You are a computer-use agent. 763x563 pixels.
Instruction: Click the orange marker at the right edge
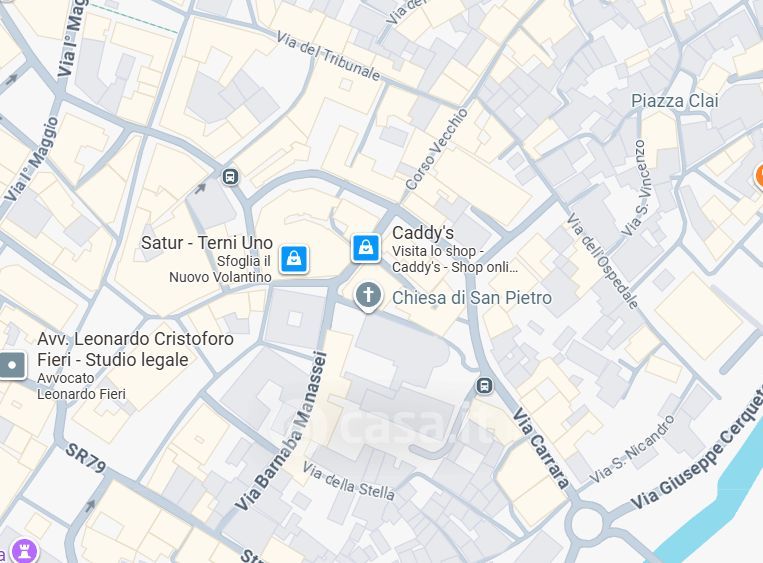pyautogui.click(x=759, y=177)
